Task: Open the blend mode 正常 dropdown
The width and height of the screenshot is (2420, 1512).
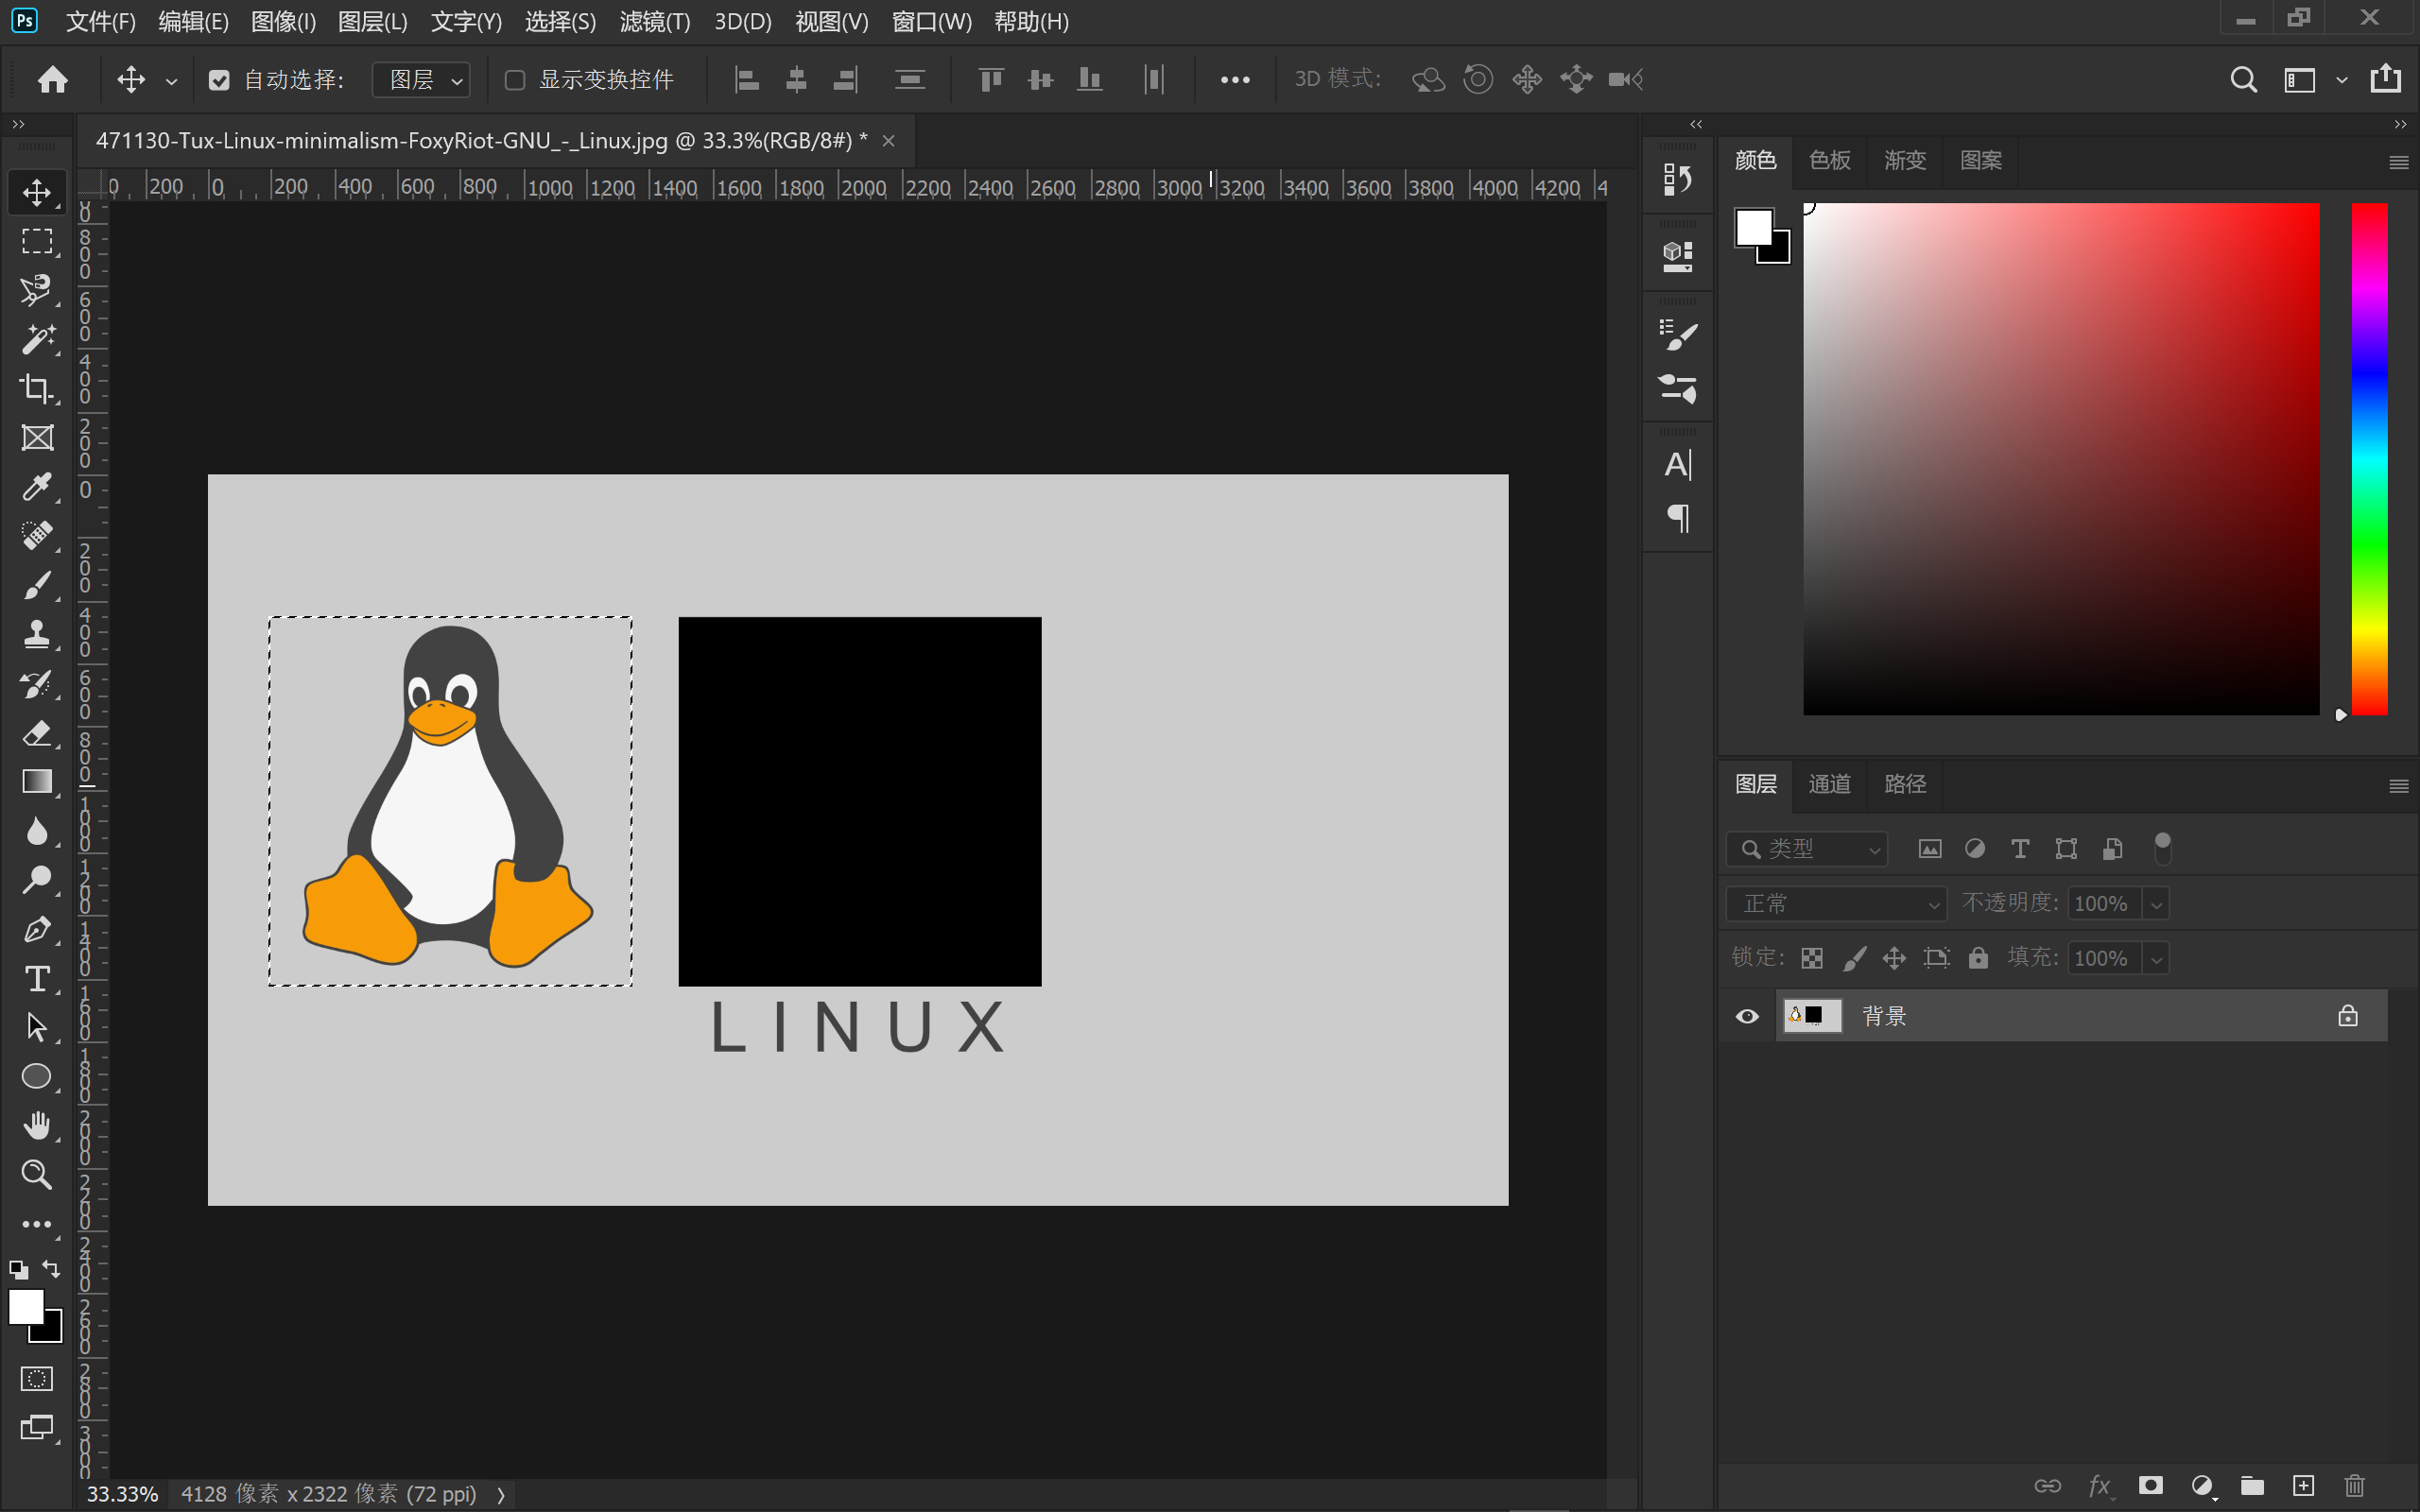Action: click(x=1836, y=904)
